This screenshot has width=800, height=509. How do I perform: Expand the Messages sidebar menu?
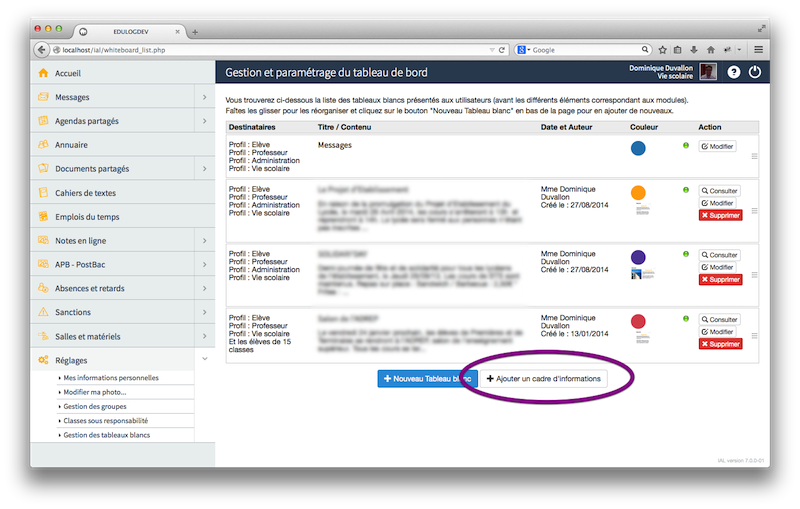(x=204, y=97)
